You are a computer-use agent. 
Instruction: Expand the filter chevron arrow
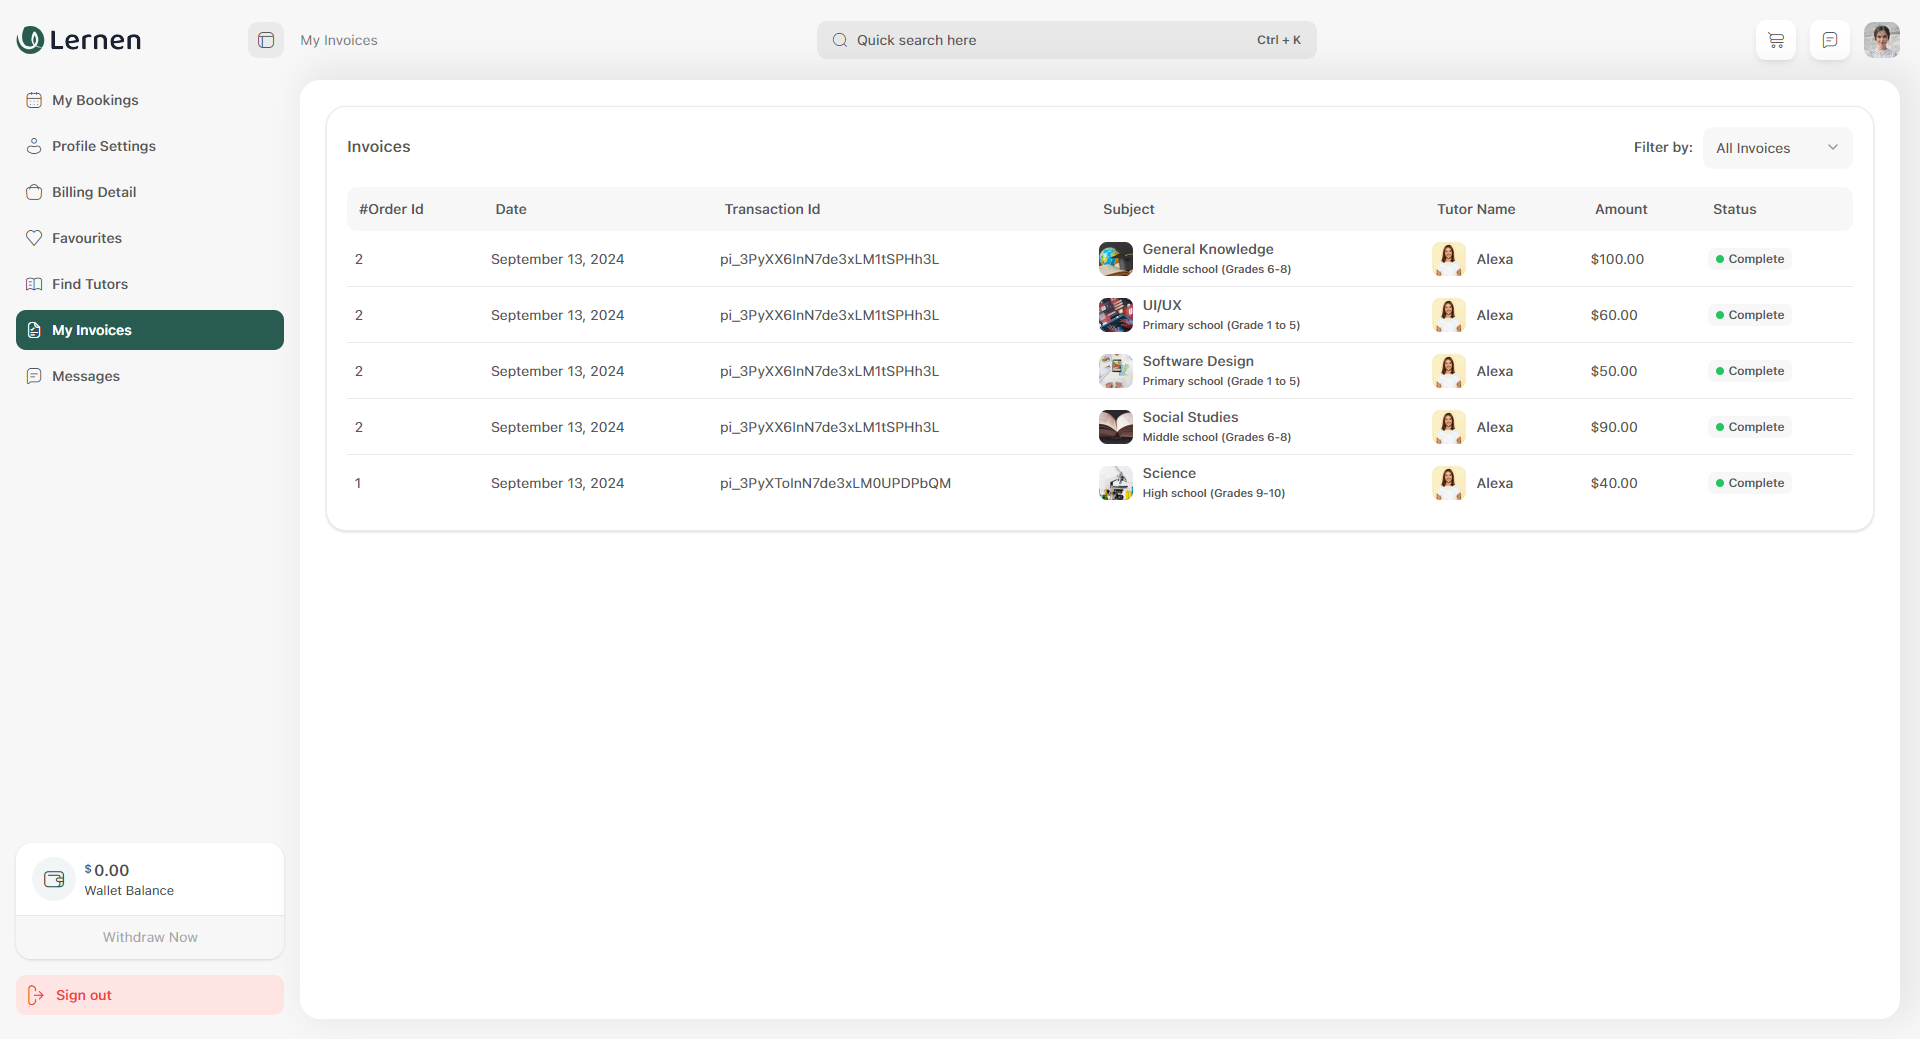(1833, 147)
